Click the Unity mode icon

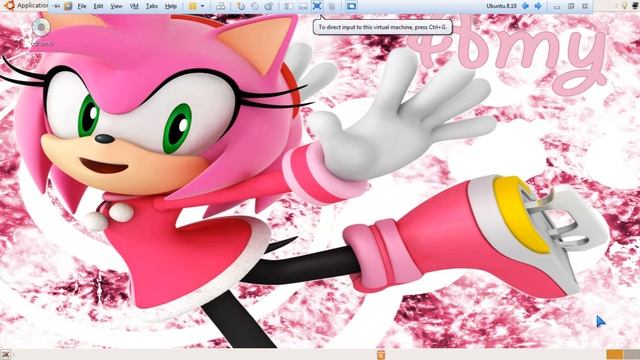tap(331, 6)
